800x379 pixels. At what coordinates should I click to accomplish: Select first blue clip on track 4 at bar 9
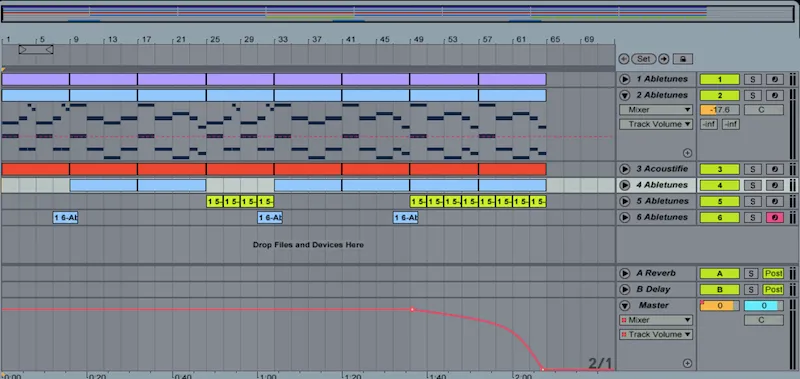[104, 185]
